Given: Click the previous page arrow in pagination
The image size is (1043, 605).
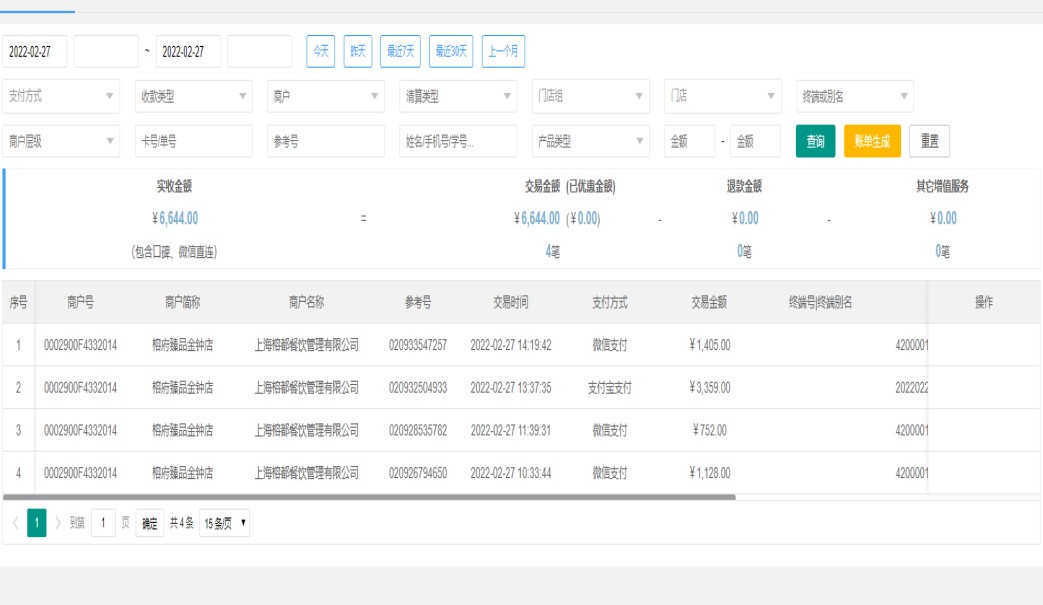Looking at the screenshot, I should pos(15,523).
